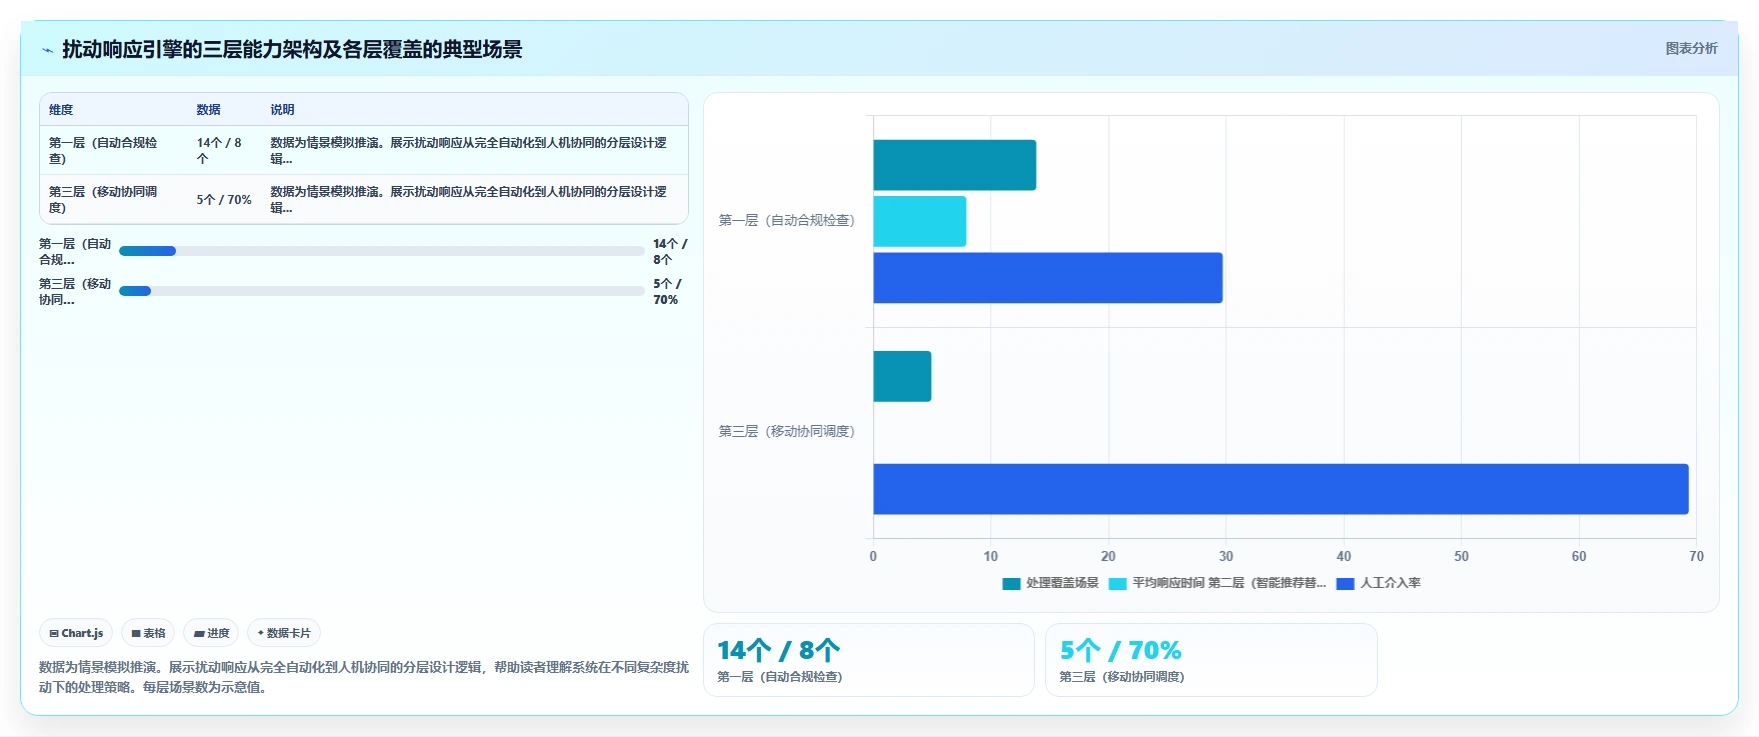Click the 说明 column header
Image resolution: width=1759 pixels, height=737 pixels.
[x=282, y=110]
